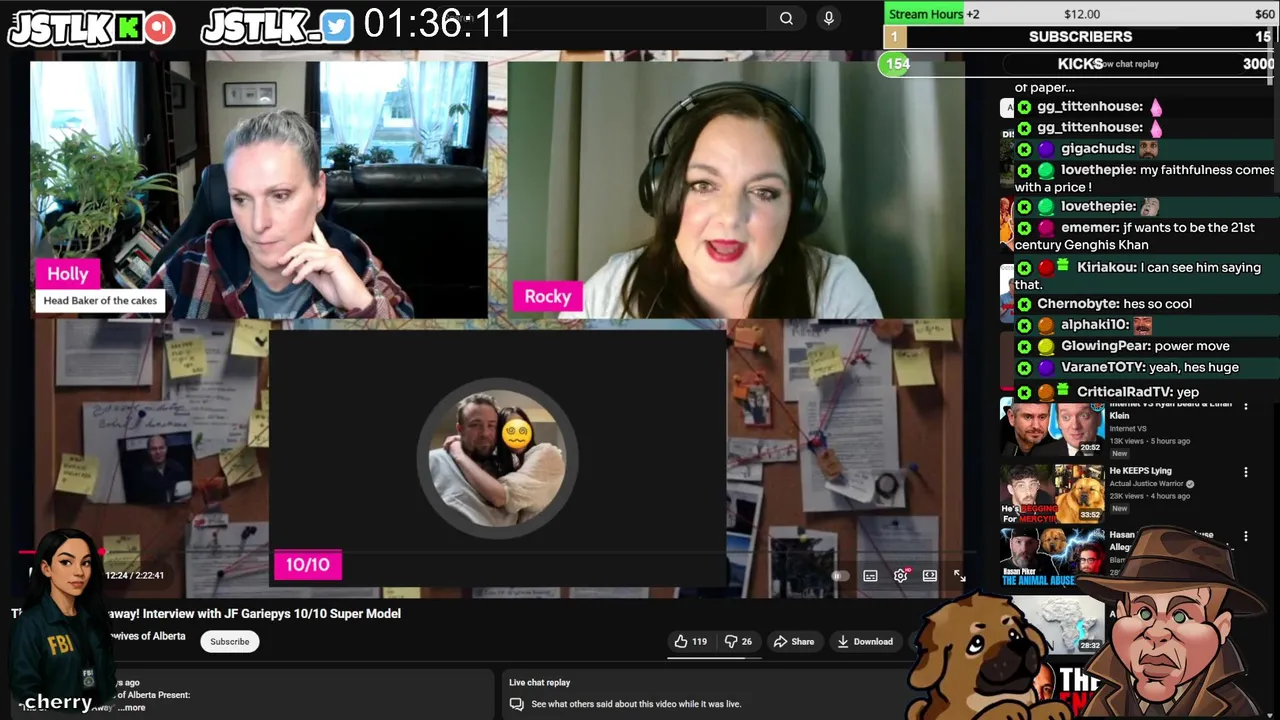Enter fullscreen with the expand arrows icon
The height and width of the screenshot is (720, 1280).
959,576
